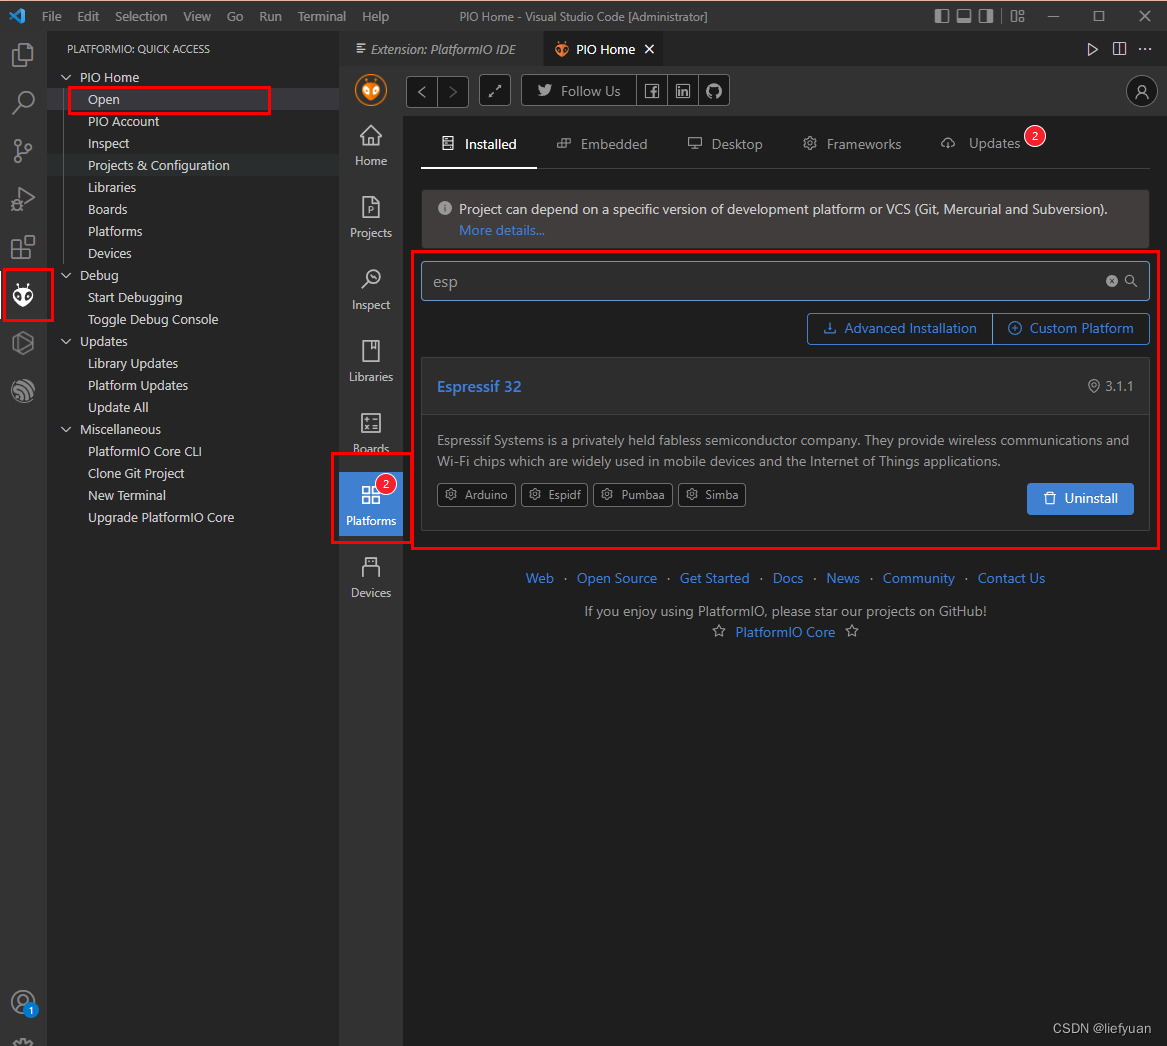
Task: Click the search magnifier in platform filter
Action: [x=1131, y=281]
